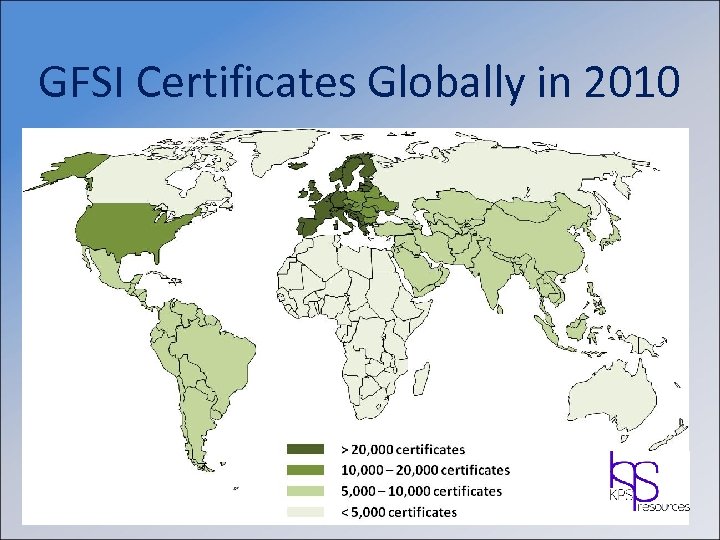Click the KPS Resources logo

point(649,483)
